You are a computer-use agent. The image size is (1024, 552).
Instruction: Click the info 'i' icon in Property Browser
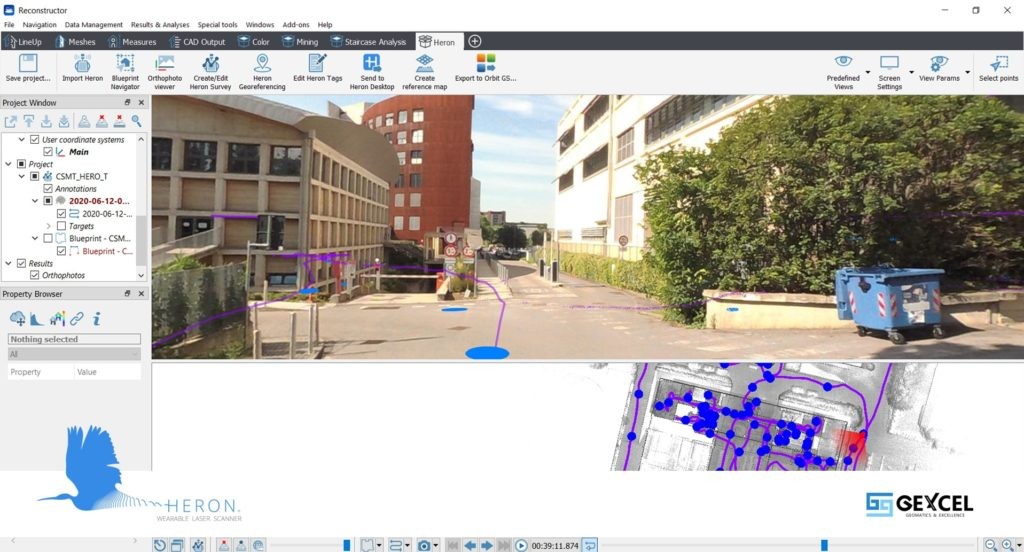click(97, 319)
